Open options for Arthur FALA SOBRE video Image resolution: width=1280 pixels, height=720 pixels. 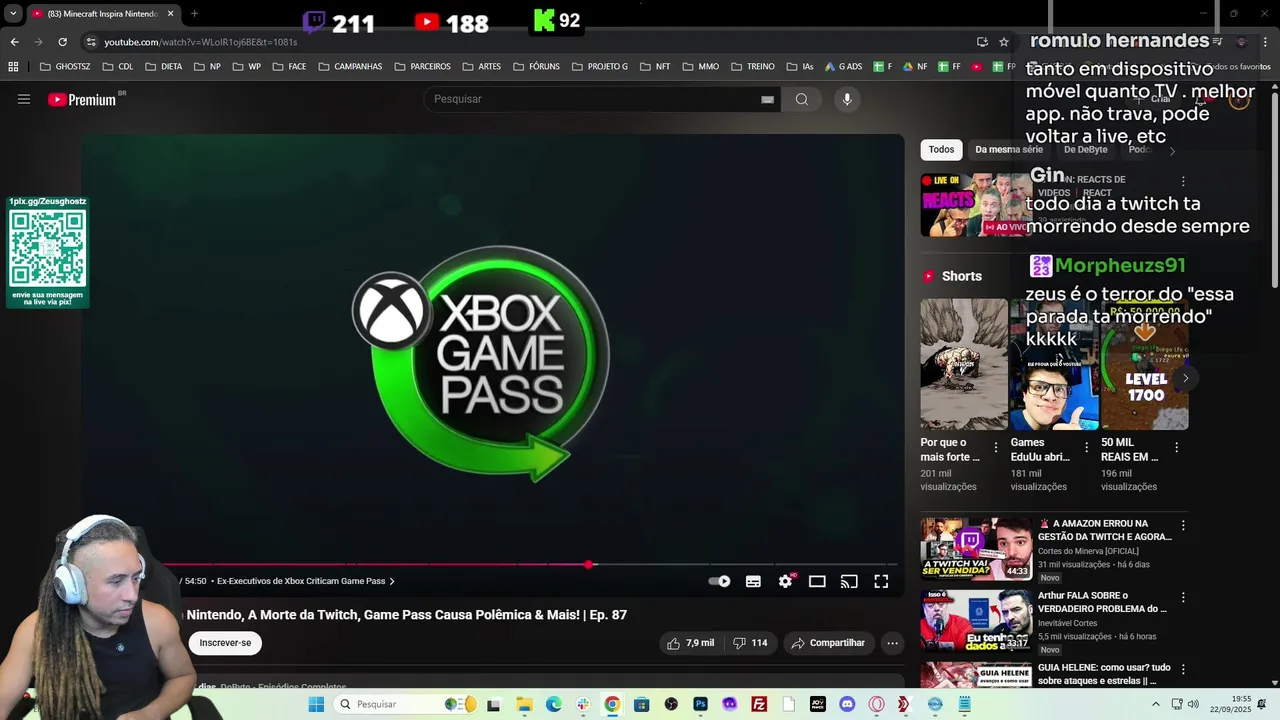(1183, 597)
